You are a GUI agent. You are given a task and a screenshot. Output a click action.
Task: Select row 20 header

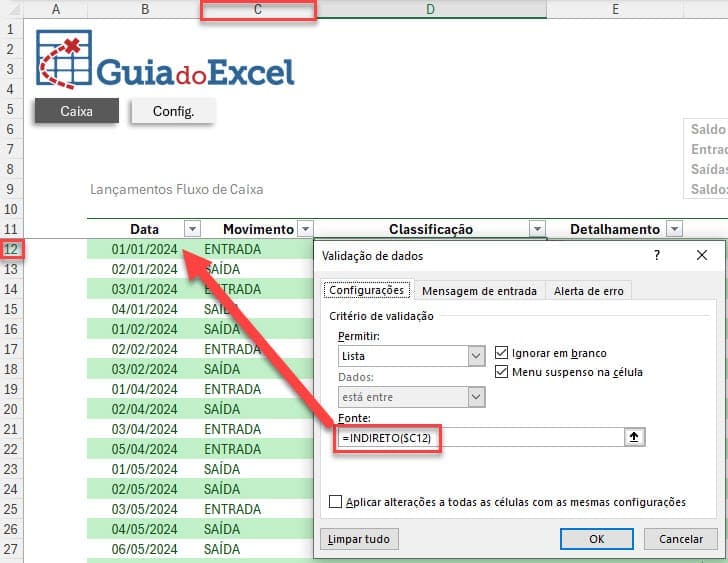pyautogui.click(x=11, y=409)
